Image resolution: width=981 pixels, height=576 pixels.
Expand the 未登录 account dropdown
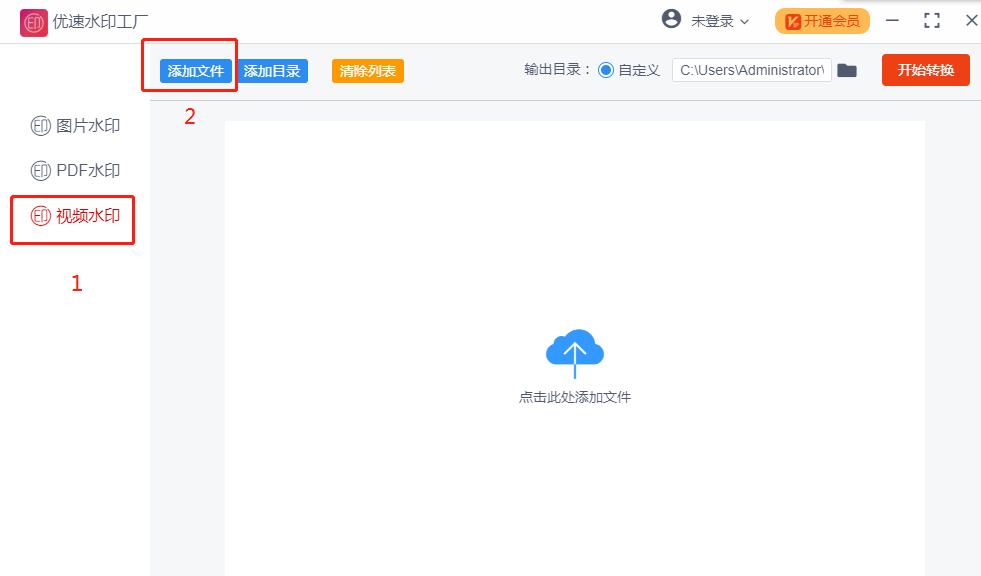point(720,21)
